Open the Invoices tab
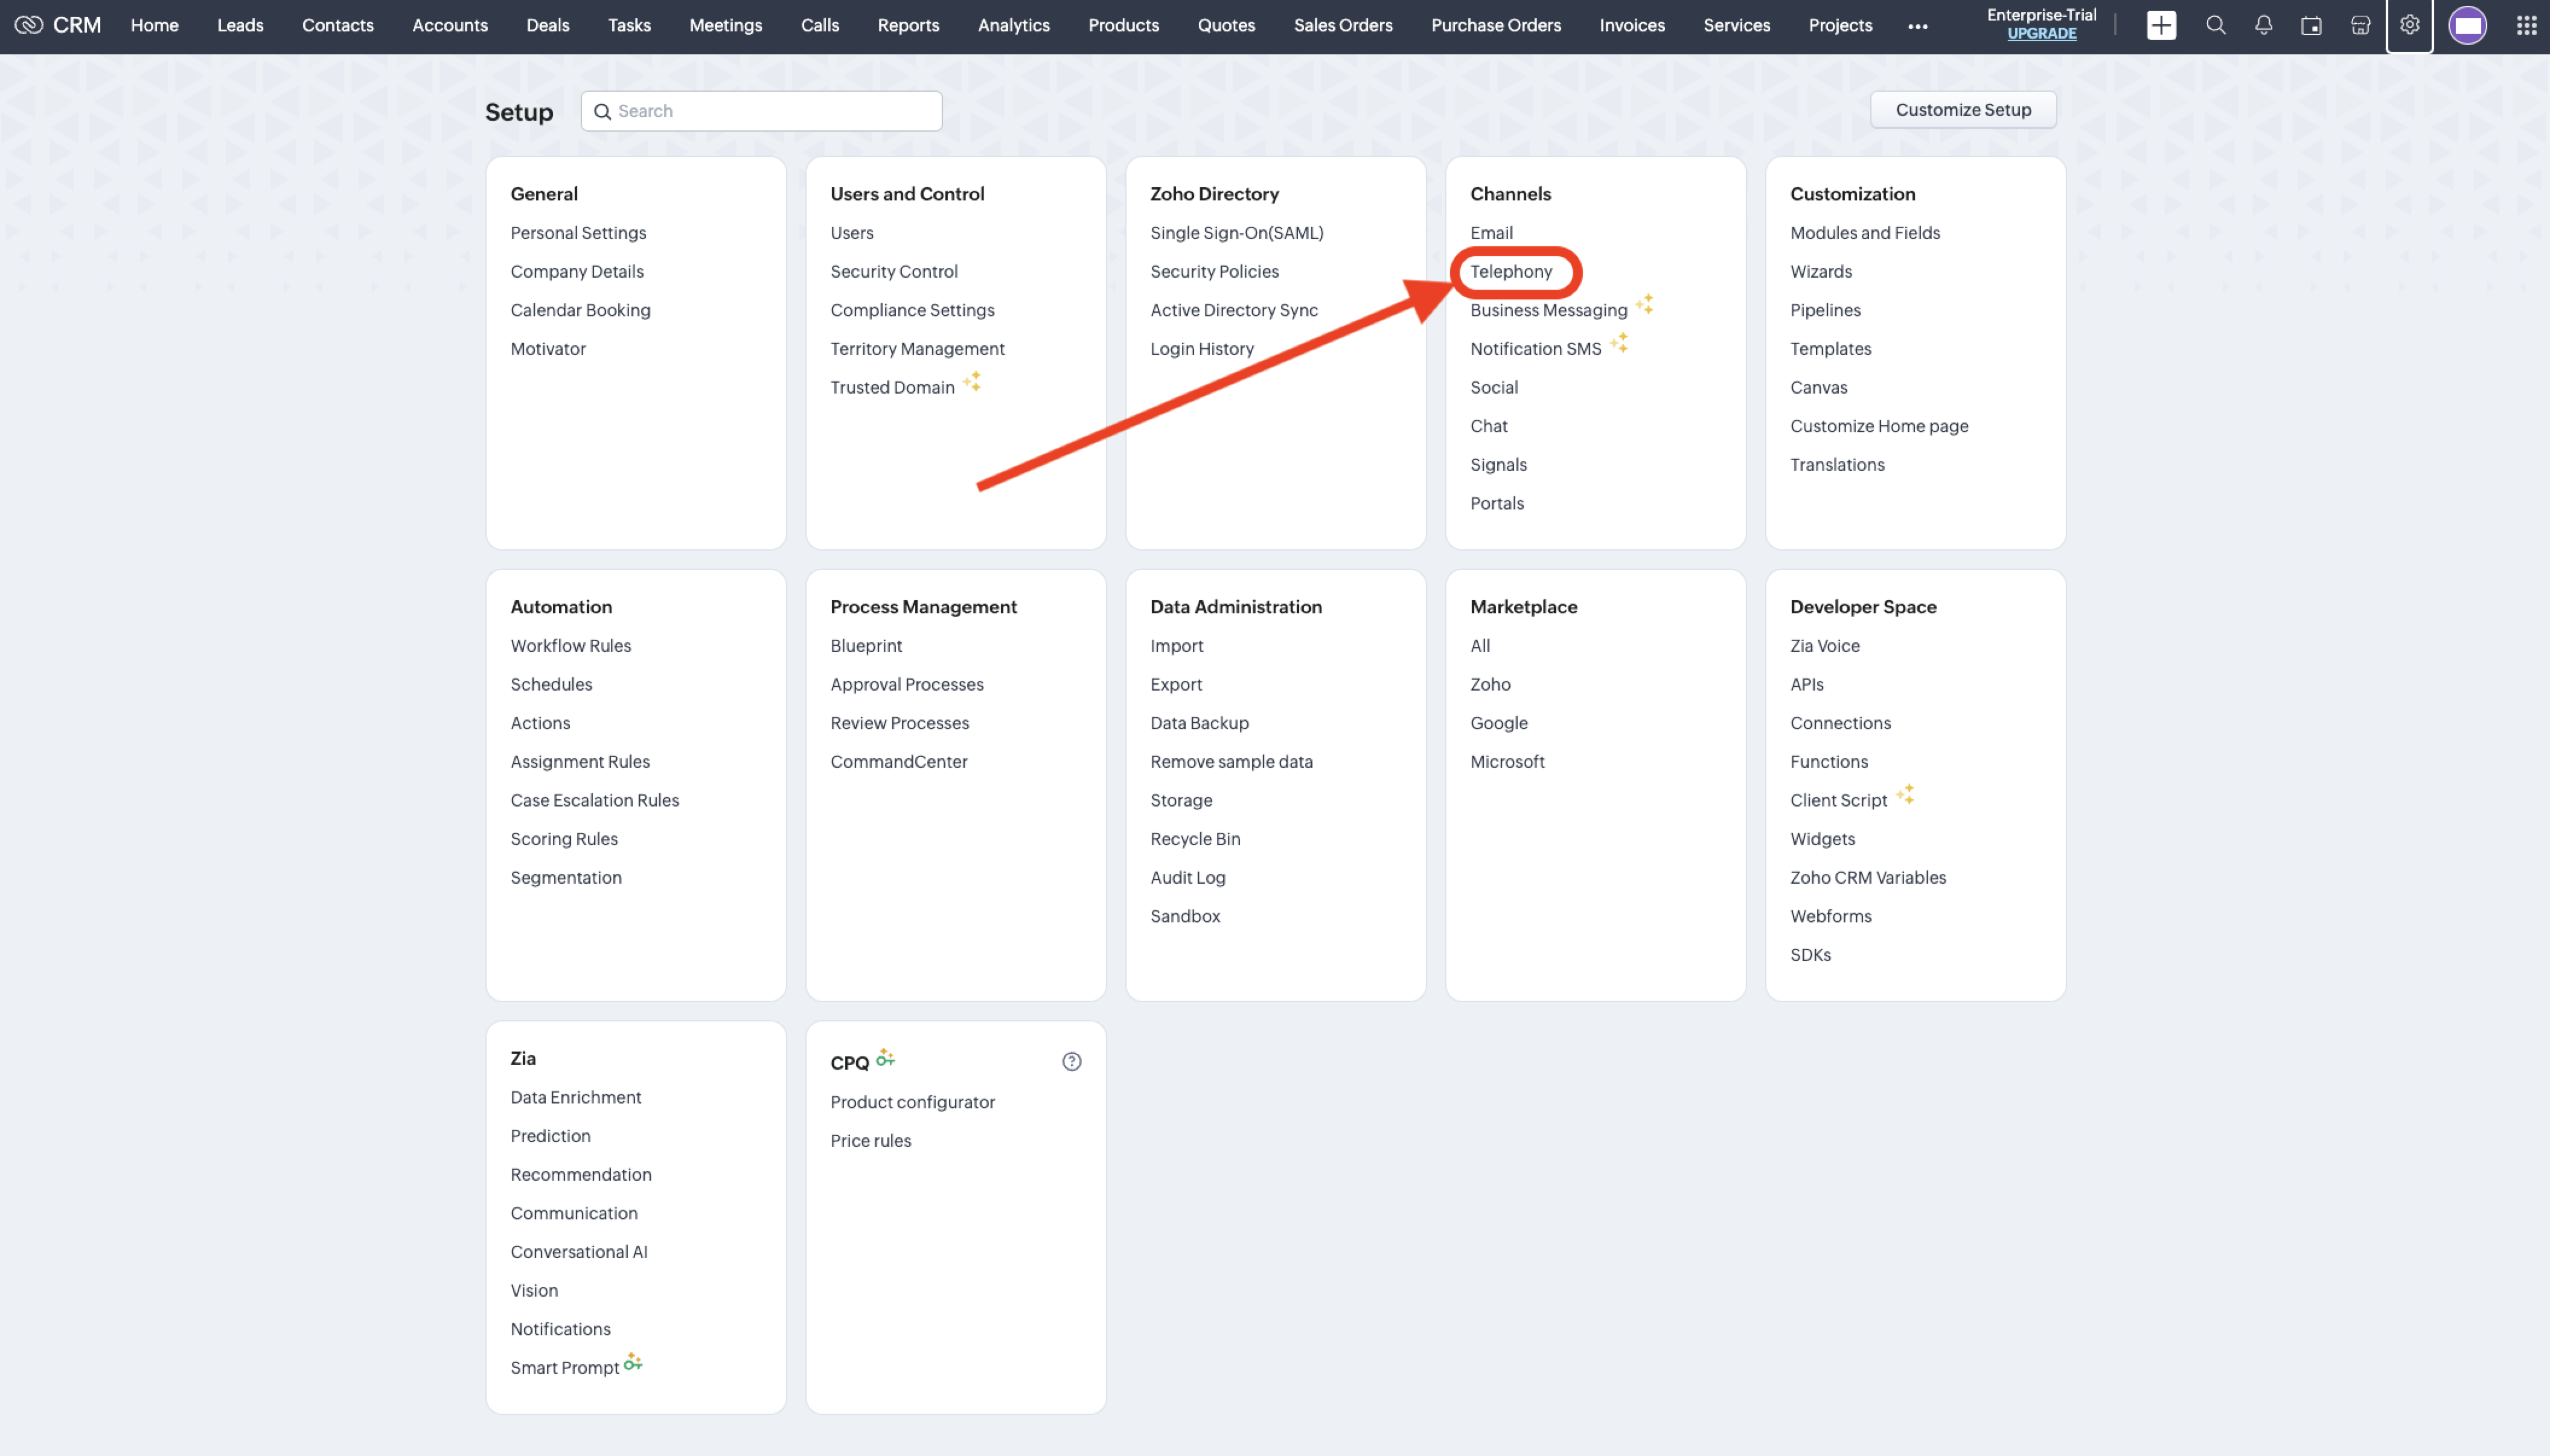2550x1456 pixels. (x=1632, y=25)
